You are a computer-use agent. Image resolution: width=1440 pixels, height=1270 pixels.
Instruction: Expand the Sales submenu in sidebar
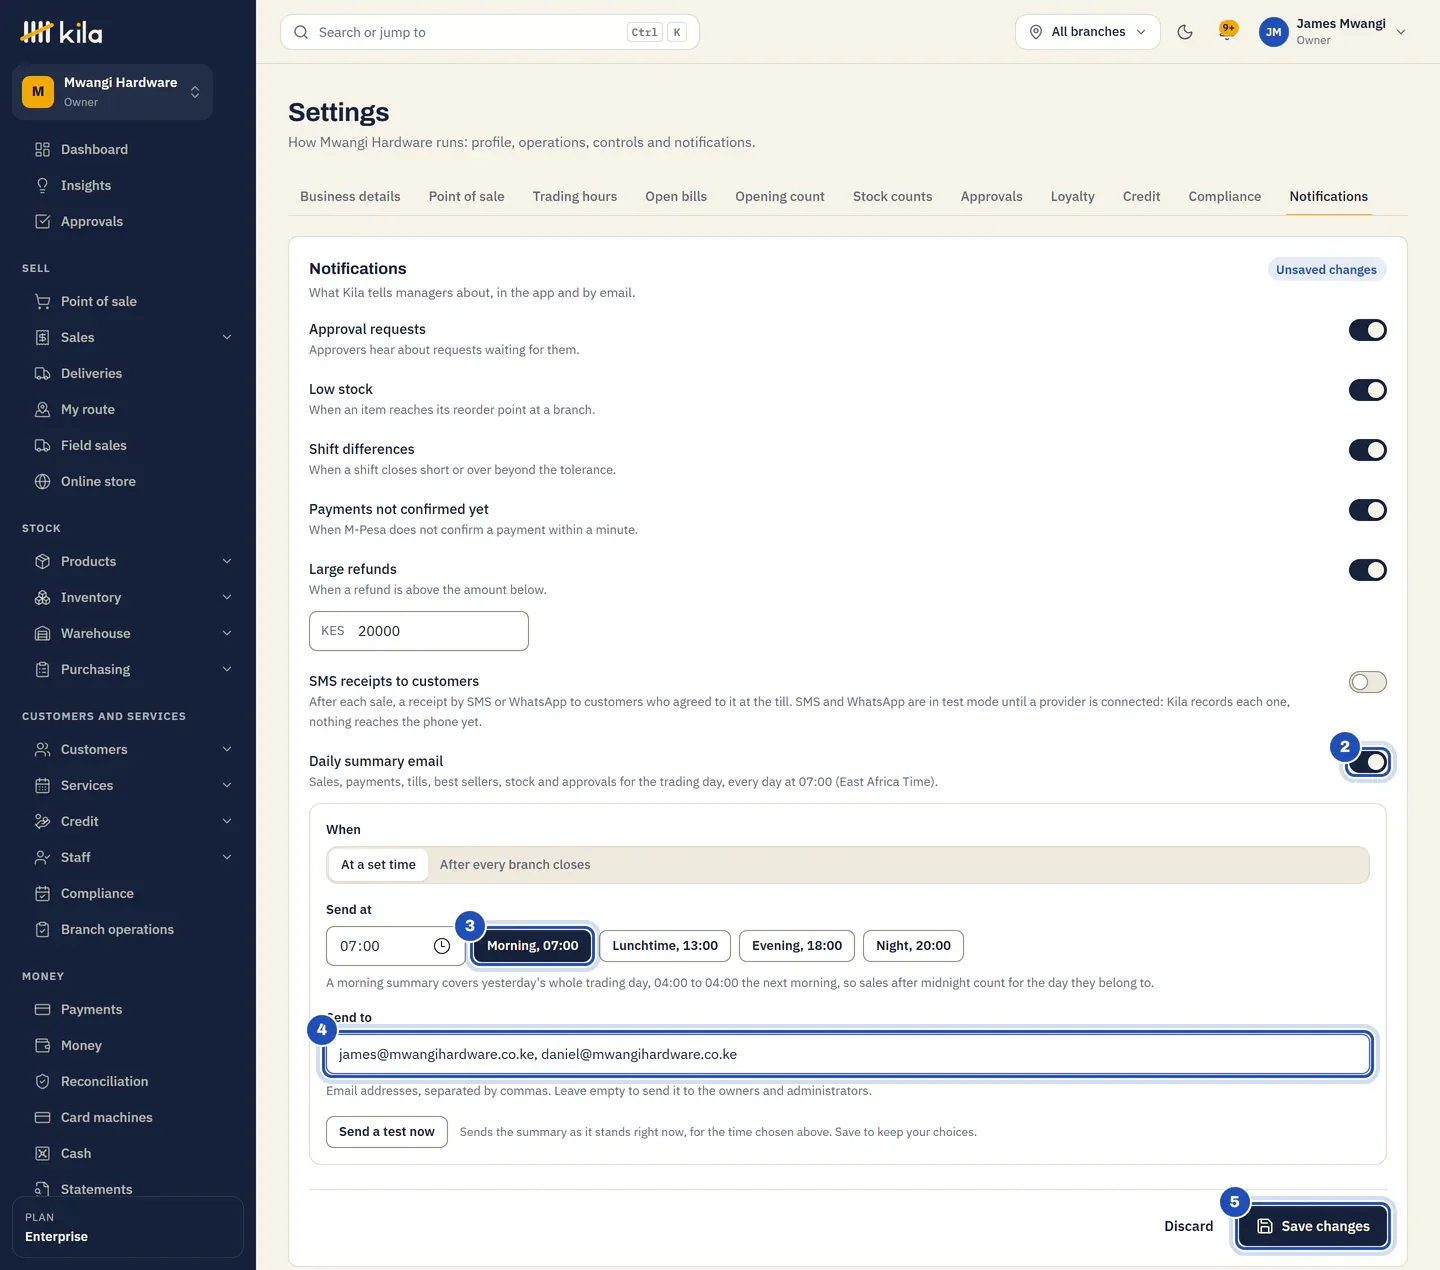coord(227,337)
